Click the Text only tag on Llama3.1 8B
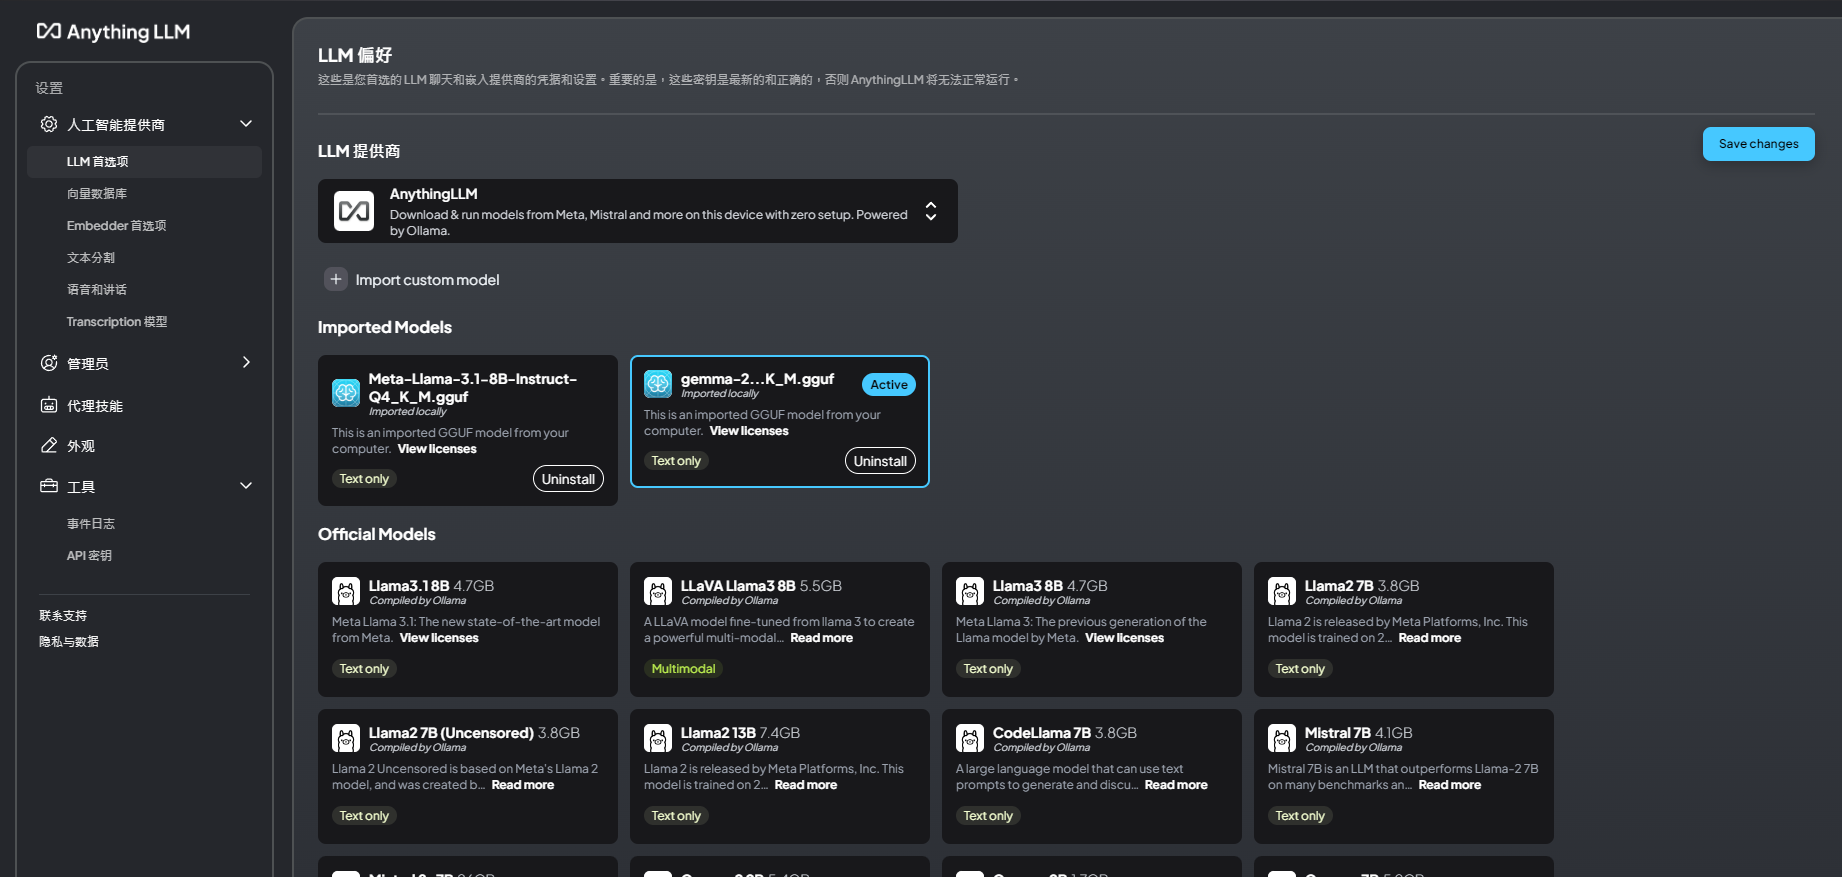This screenshot has width=1842, height=877. (x=364, y=669)
